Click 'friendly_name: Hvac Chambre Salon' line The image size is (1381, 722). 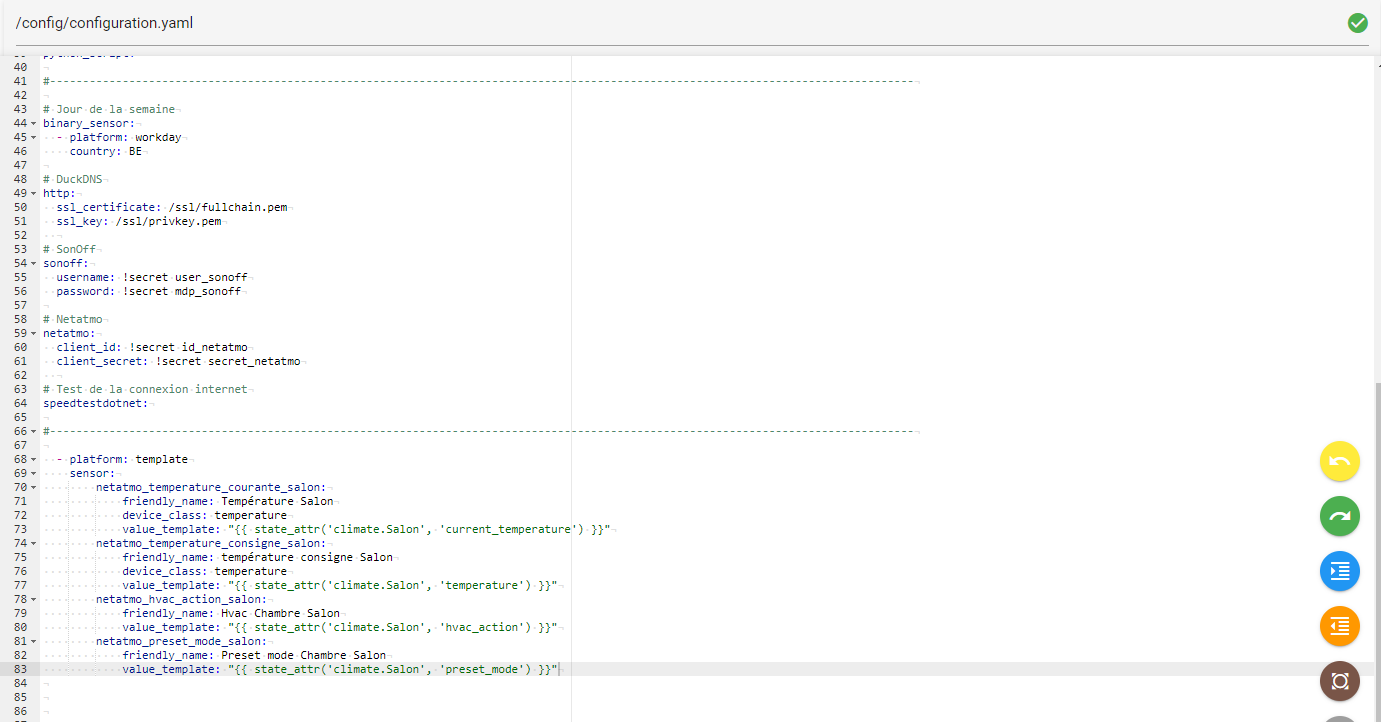231,613
